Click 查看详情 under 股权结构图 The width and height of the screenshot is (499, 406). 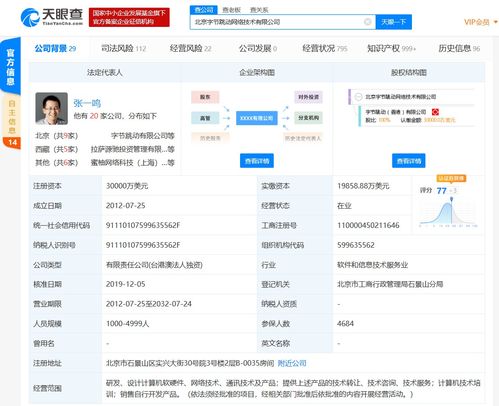click(x=409, y=161)
